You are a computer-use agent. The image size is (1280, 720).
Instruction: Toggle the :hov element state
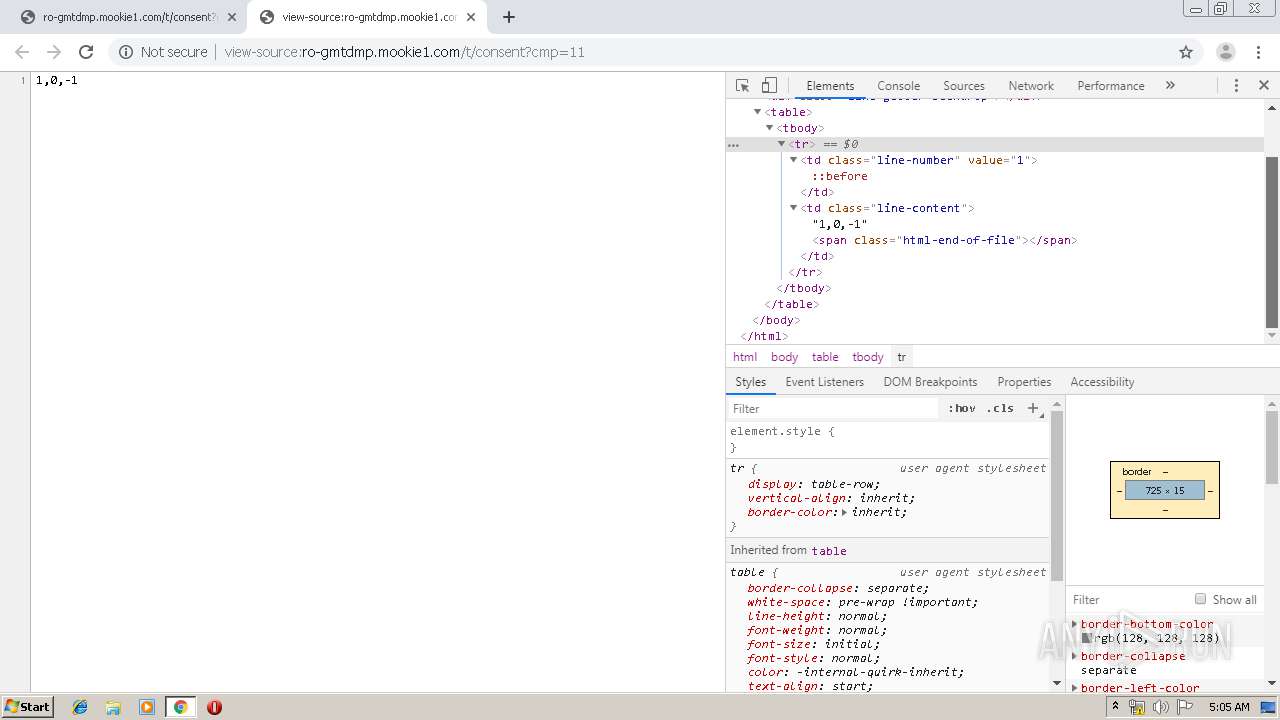[x=961, y=408]
